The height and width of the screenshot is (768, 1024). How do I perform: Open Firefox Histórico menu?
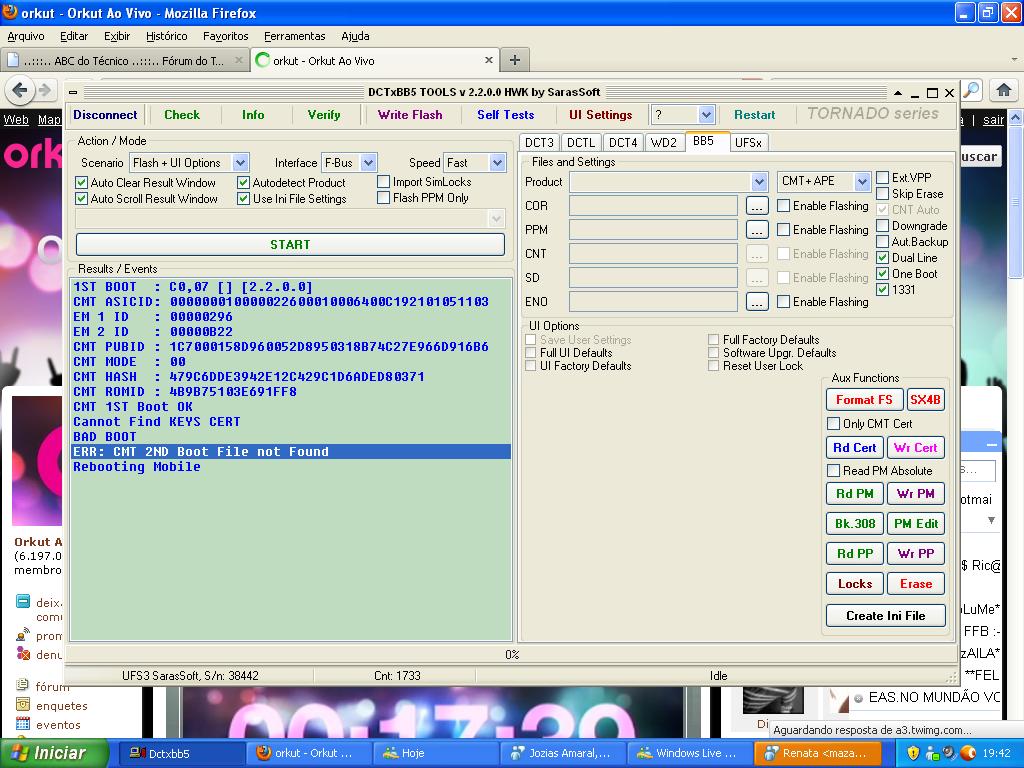(167, 37)
